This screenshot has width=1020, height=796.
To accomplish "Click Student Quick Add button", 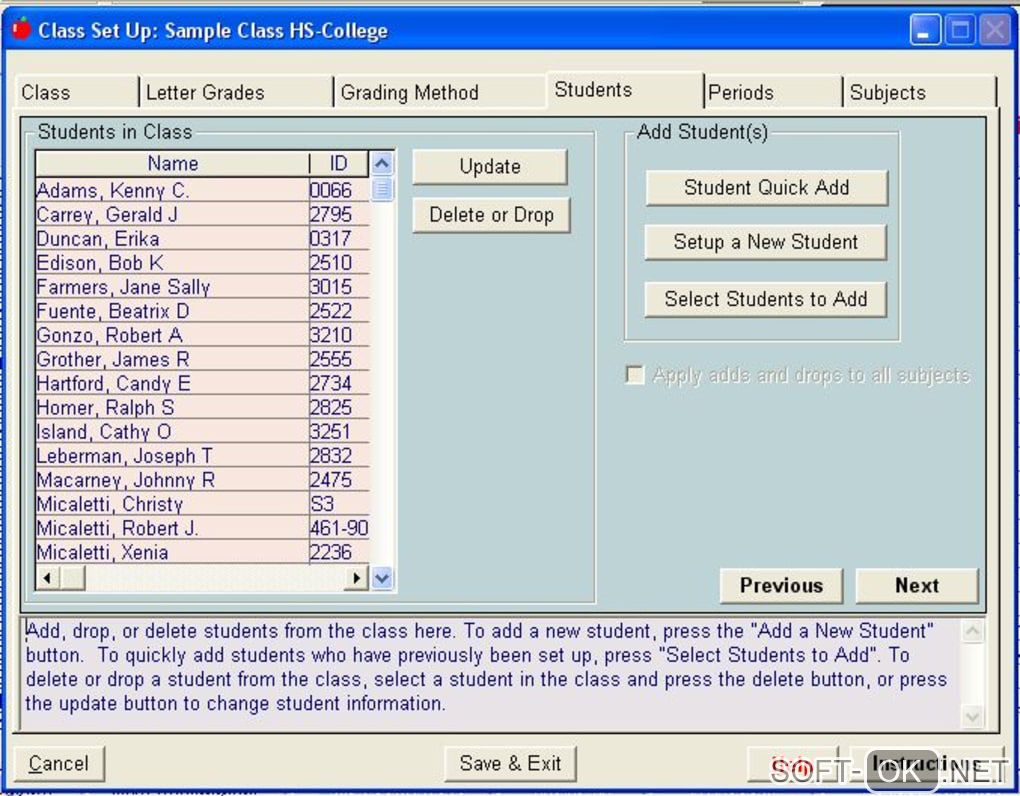I will [766, 188].
